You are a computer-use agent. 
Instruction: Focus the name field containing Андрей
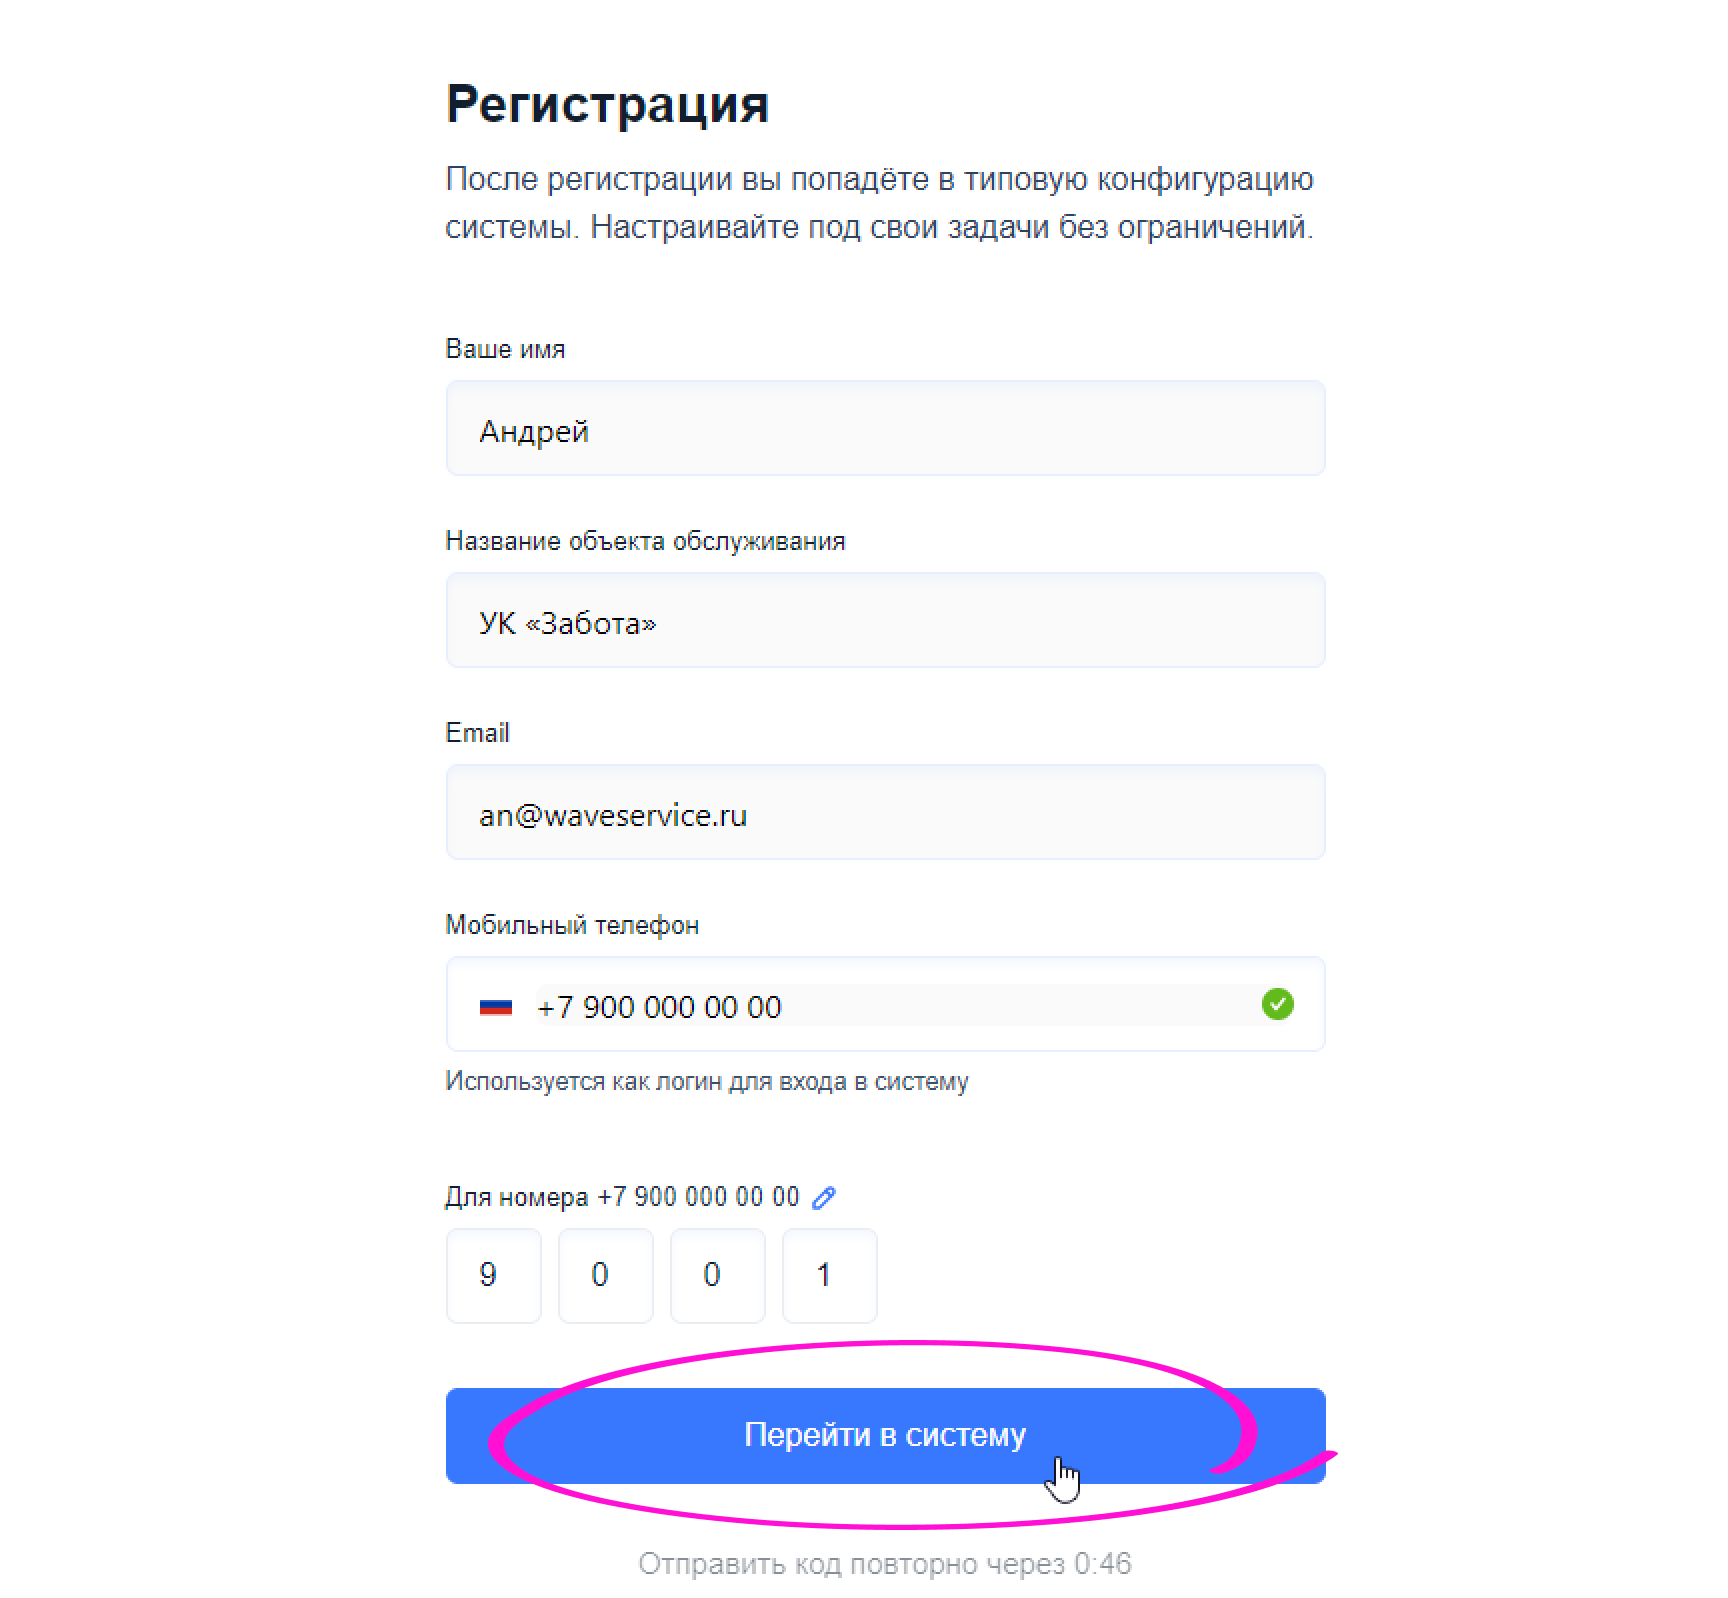885,429
